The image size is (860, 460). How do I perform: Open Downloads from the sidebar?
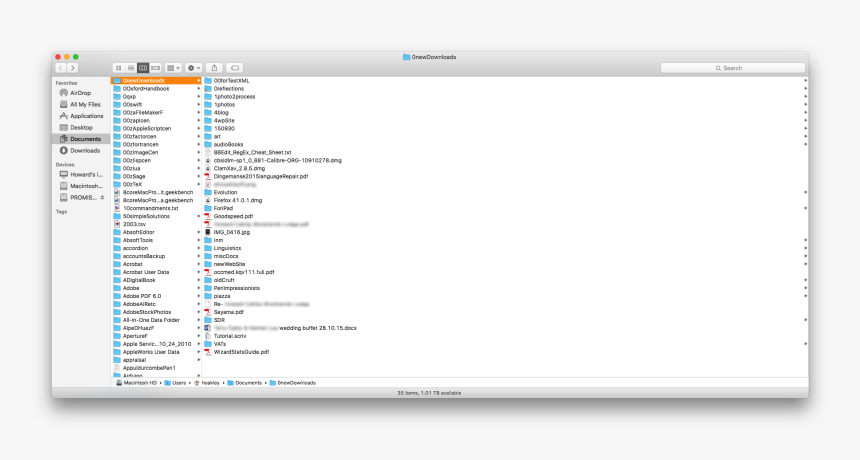click(81, 151)
